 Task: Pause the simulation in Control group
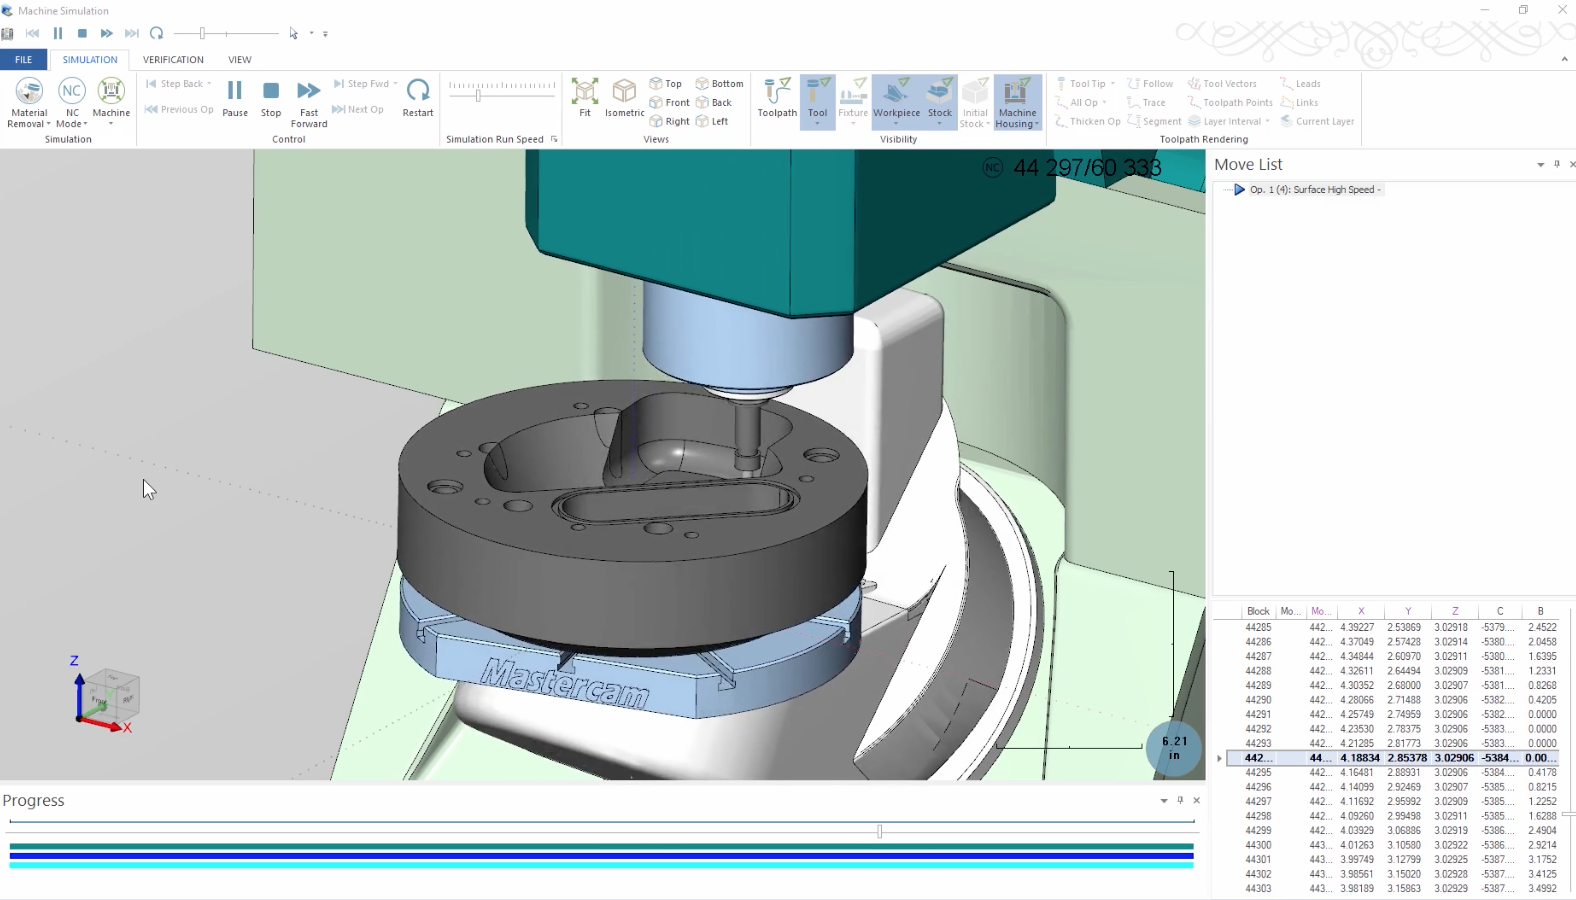tap(235, 98)
